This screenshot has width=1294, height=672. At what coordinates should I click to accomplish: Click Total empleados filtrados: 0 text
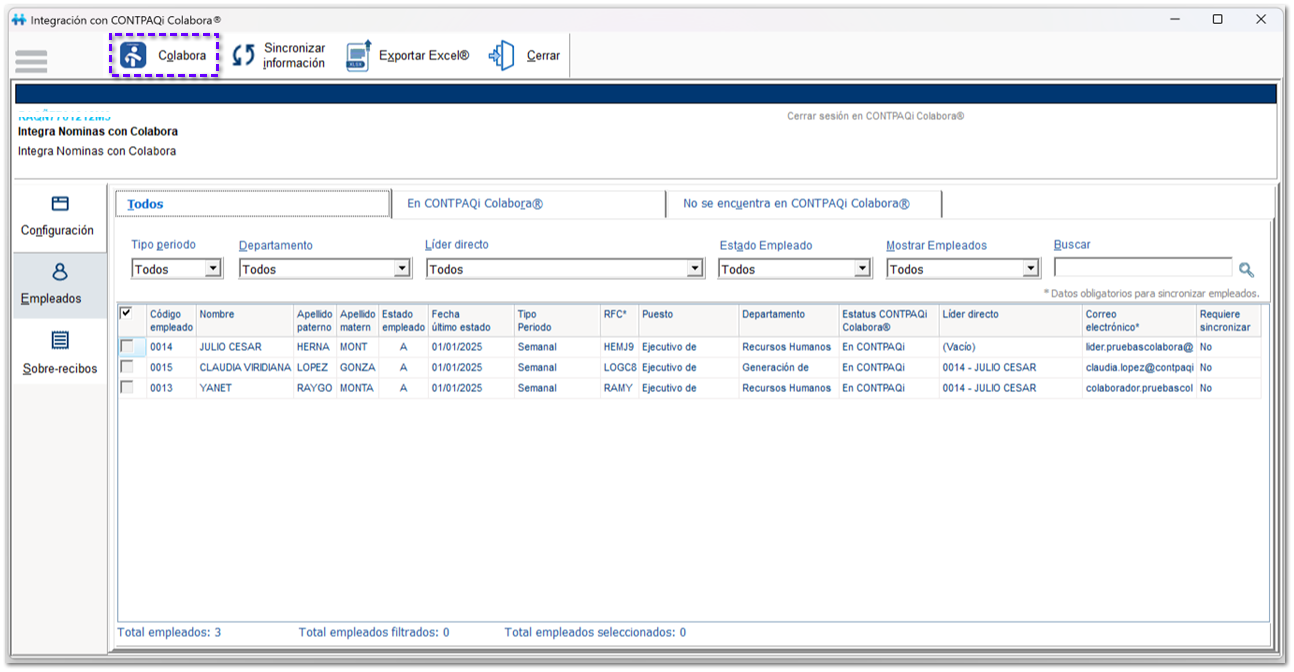(x=374, y=632)
